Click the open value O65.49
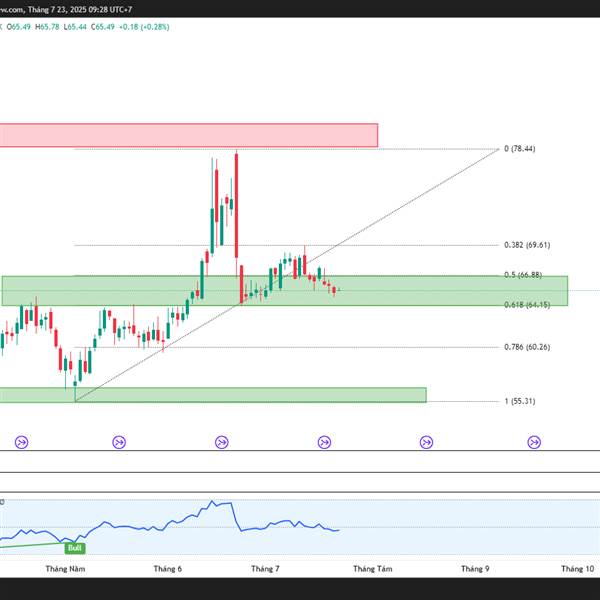 [18, 27]
